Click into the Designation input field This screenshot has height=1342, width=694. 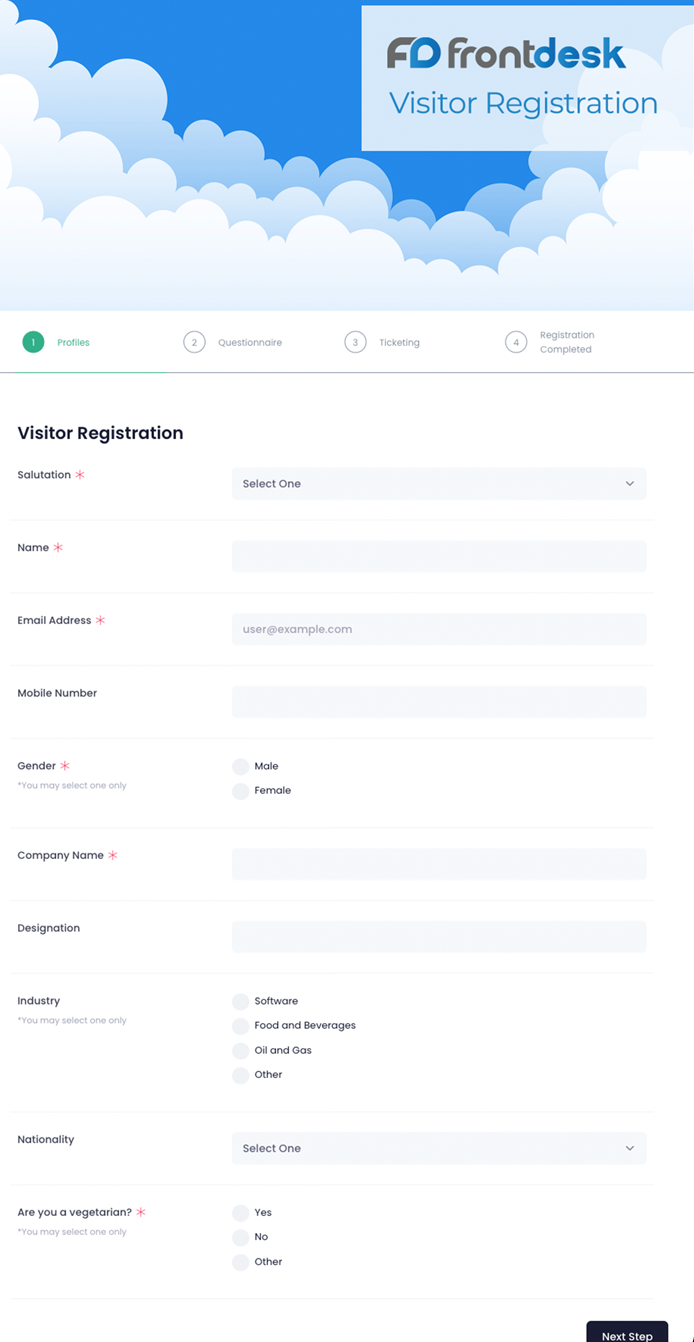pos(439,937)
